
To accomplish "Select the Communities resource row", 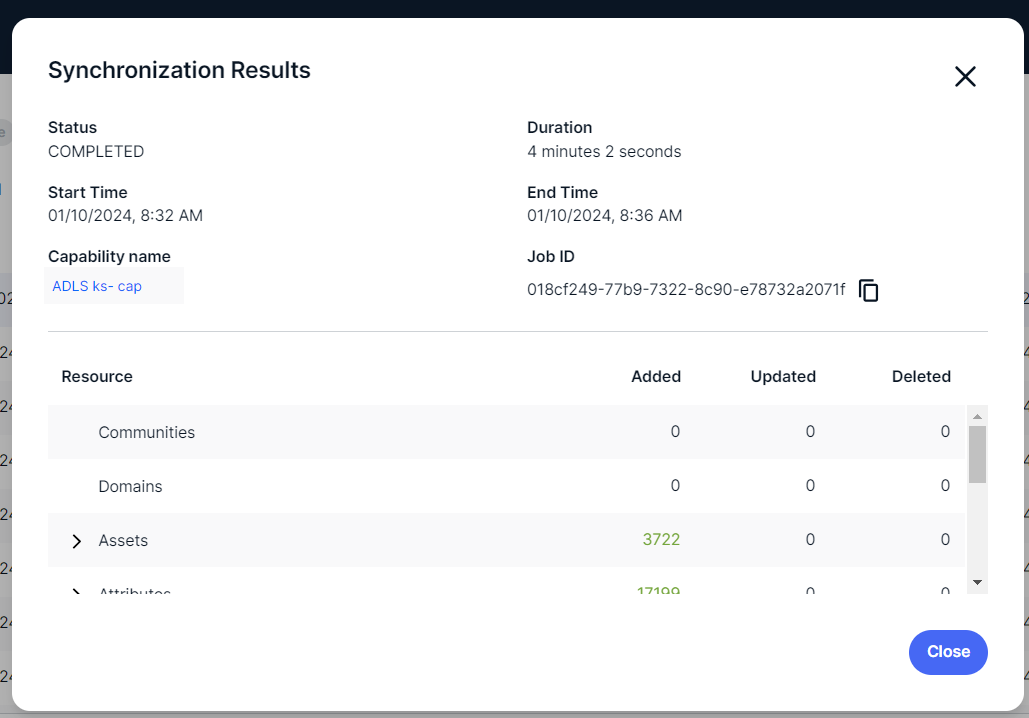I will pos(147,433).
